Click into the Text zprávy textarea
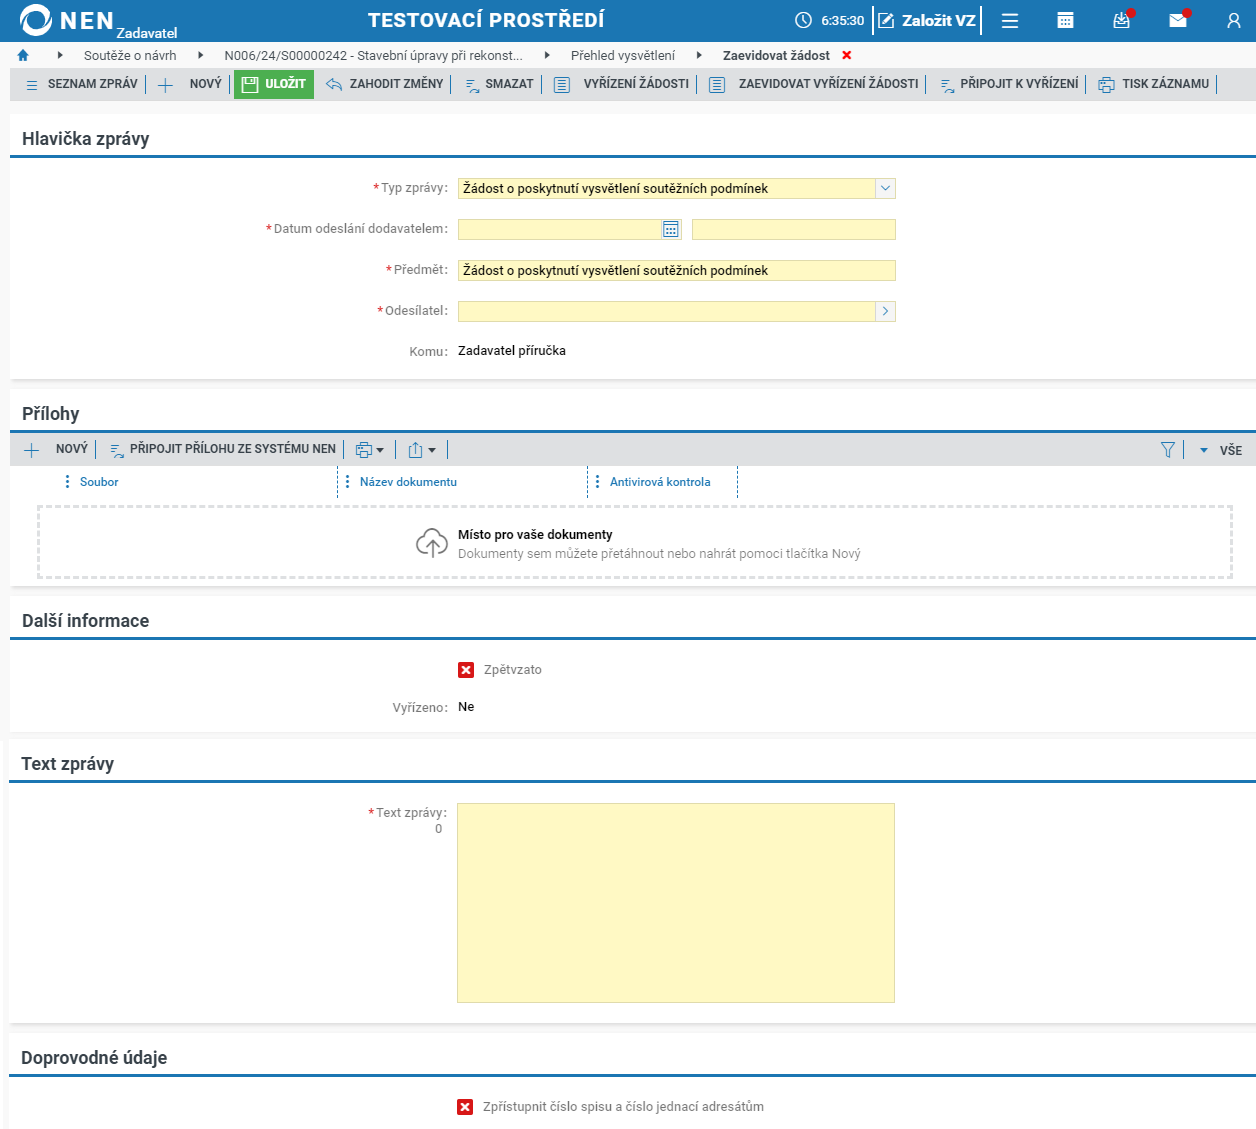Viewport: 1256px width, 1129px height. [676, 903]
